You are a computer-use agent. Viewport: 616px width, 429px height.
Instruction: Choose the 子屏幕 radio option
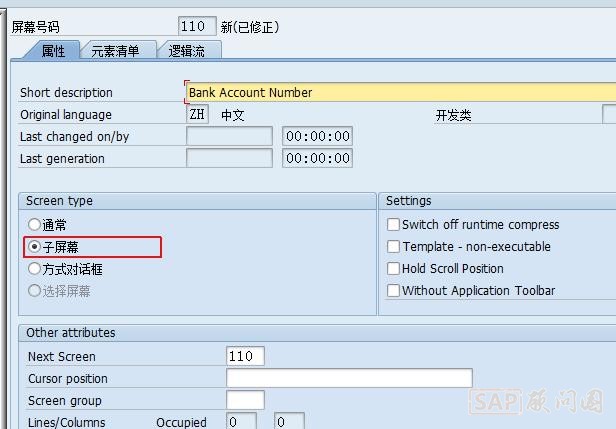point(36,247)
